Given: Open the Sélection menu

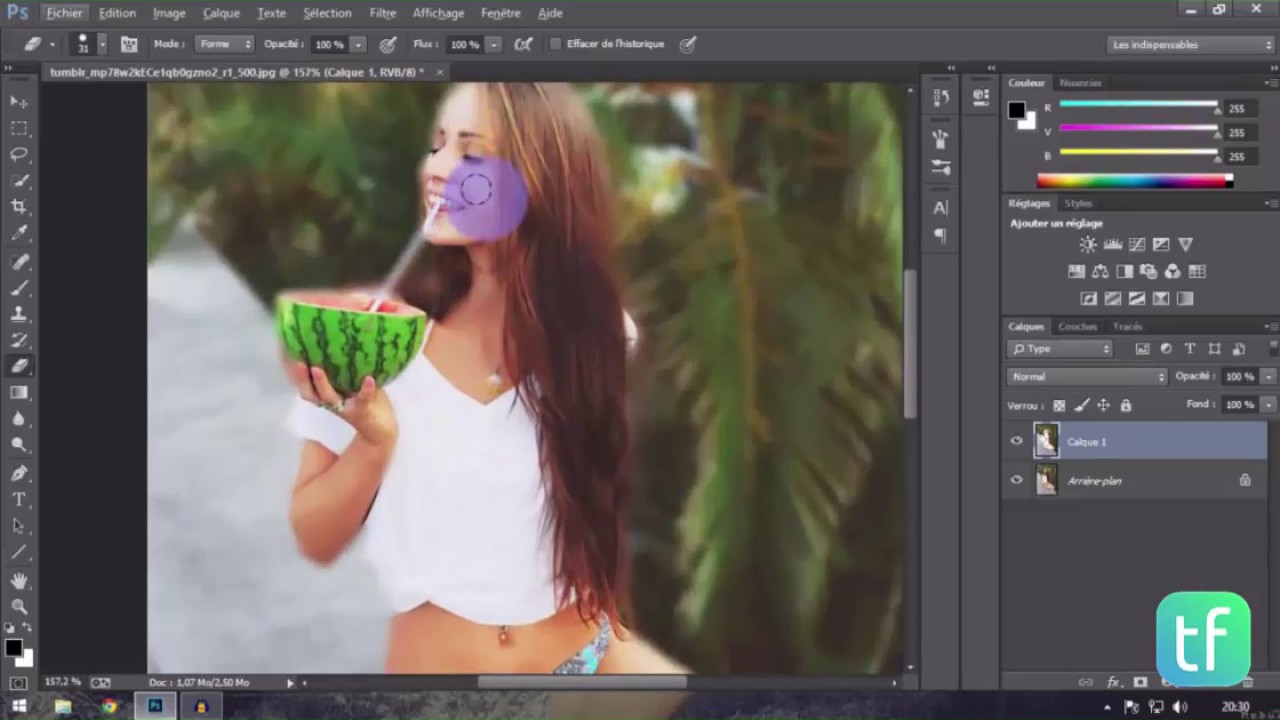Looking at the screenshot, I should pos(327,13).
